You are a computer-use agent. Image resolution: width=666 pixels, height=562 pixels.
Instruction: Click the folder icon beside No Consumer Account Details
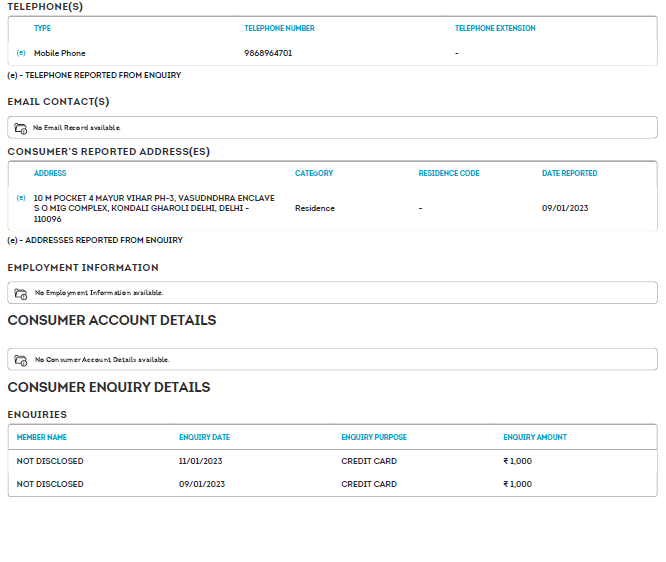coord(21,359)
